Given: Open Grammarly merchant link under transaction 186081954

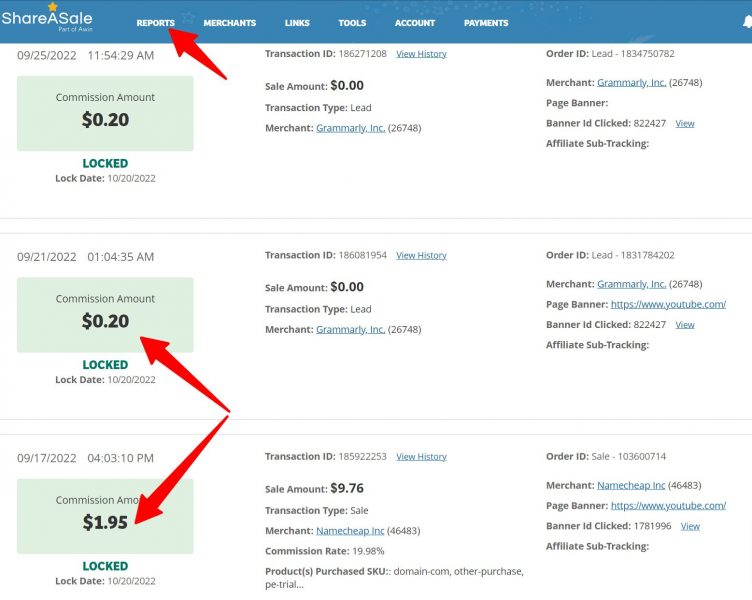Looking at the screenshot, I should point(351,329).
